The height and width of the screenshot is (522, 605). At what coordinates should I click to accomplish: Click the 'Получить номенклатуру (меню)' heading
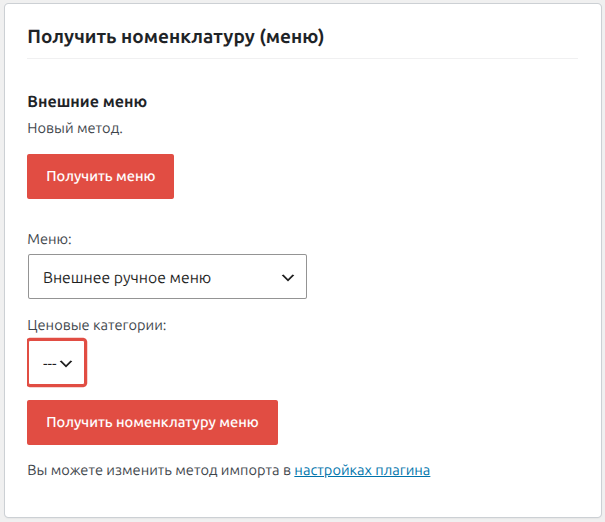(x=176, y=37)
